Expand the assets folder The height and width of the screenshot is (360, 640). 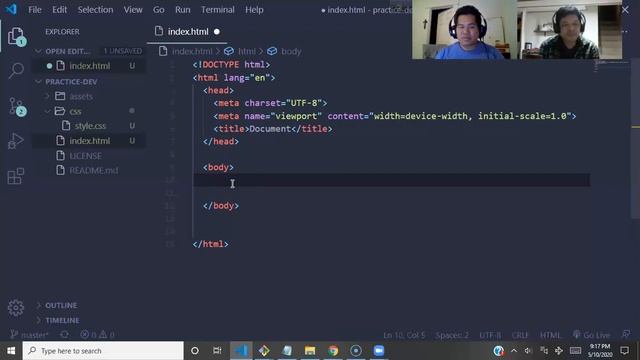point(81,96)
